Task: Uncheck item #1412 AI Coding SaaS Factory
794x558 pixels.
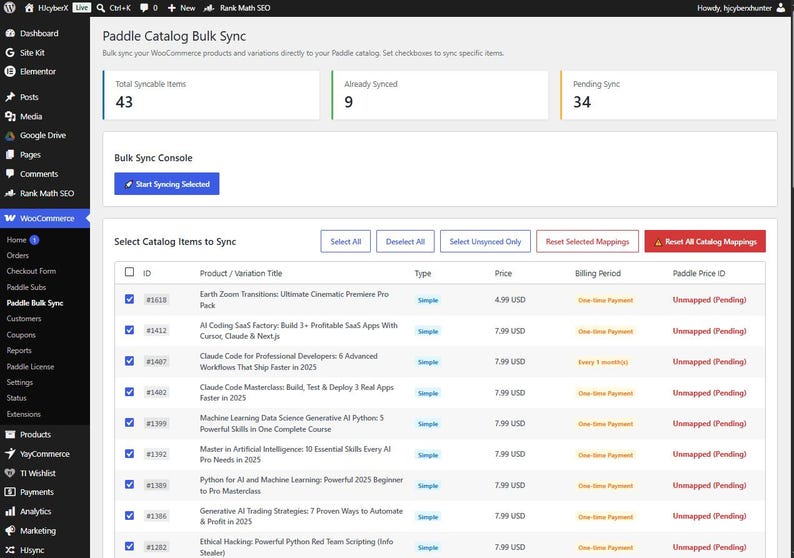Action: [130, 330]
